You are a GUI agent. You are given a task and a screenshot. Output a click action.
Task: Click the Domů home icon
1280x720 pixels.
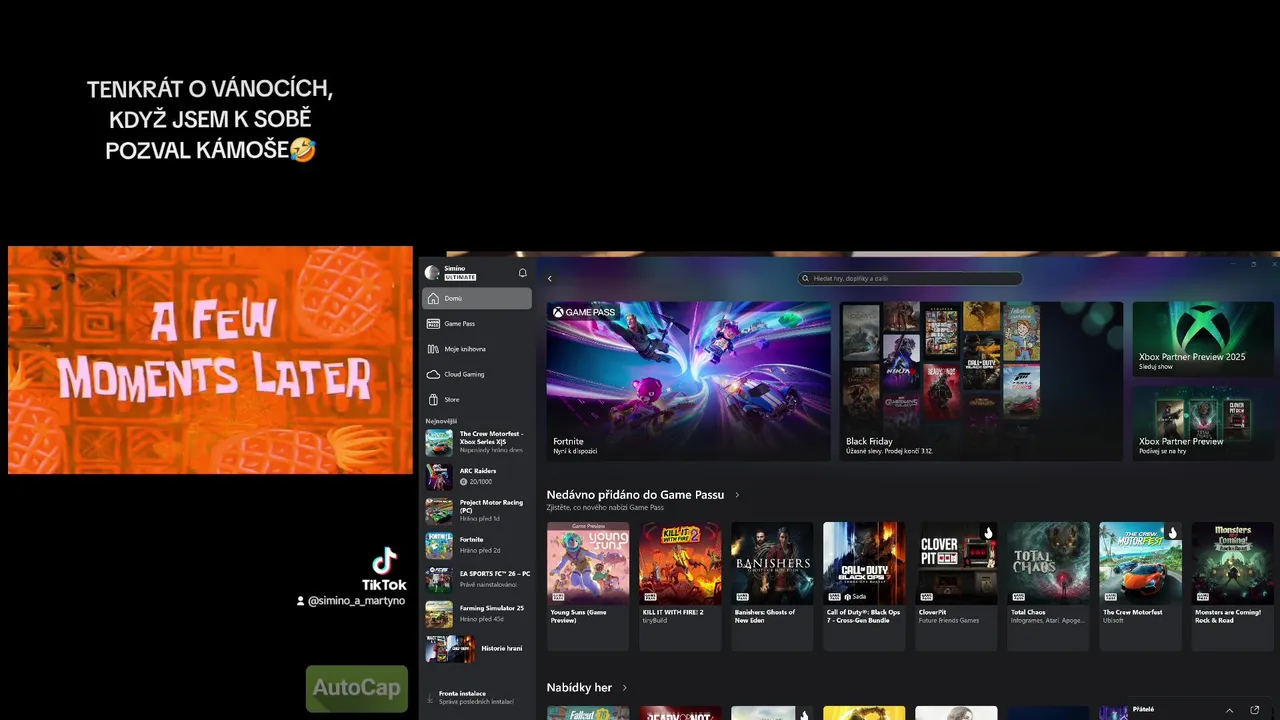433,298
